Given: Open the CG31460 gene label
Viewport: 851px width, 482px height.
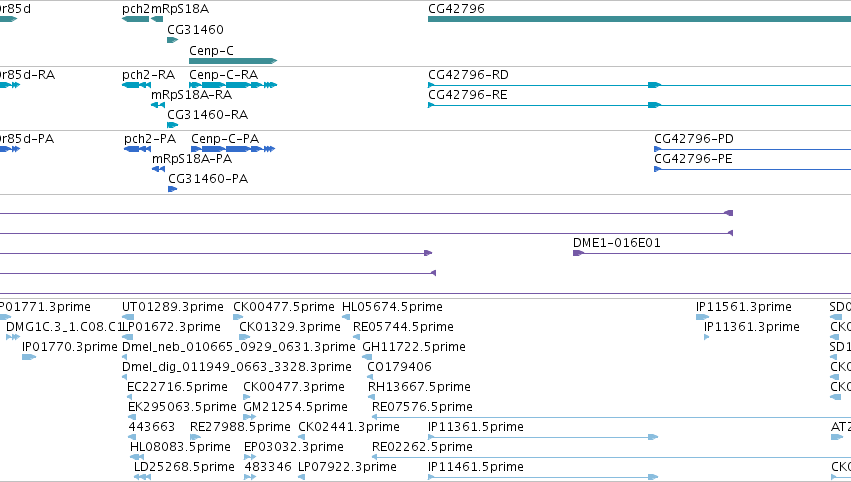Looking at the screenshot, I should tap(195, 29).
